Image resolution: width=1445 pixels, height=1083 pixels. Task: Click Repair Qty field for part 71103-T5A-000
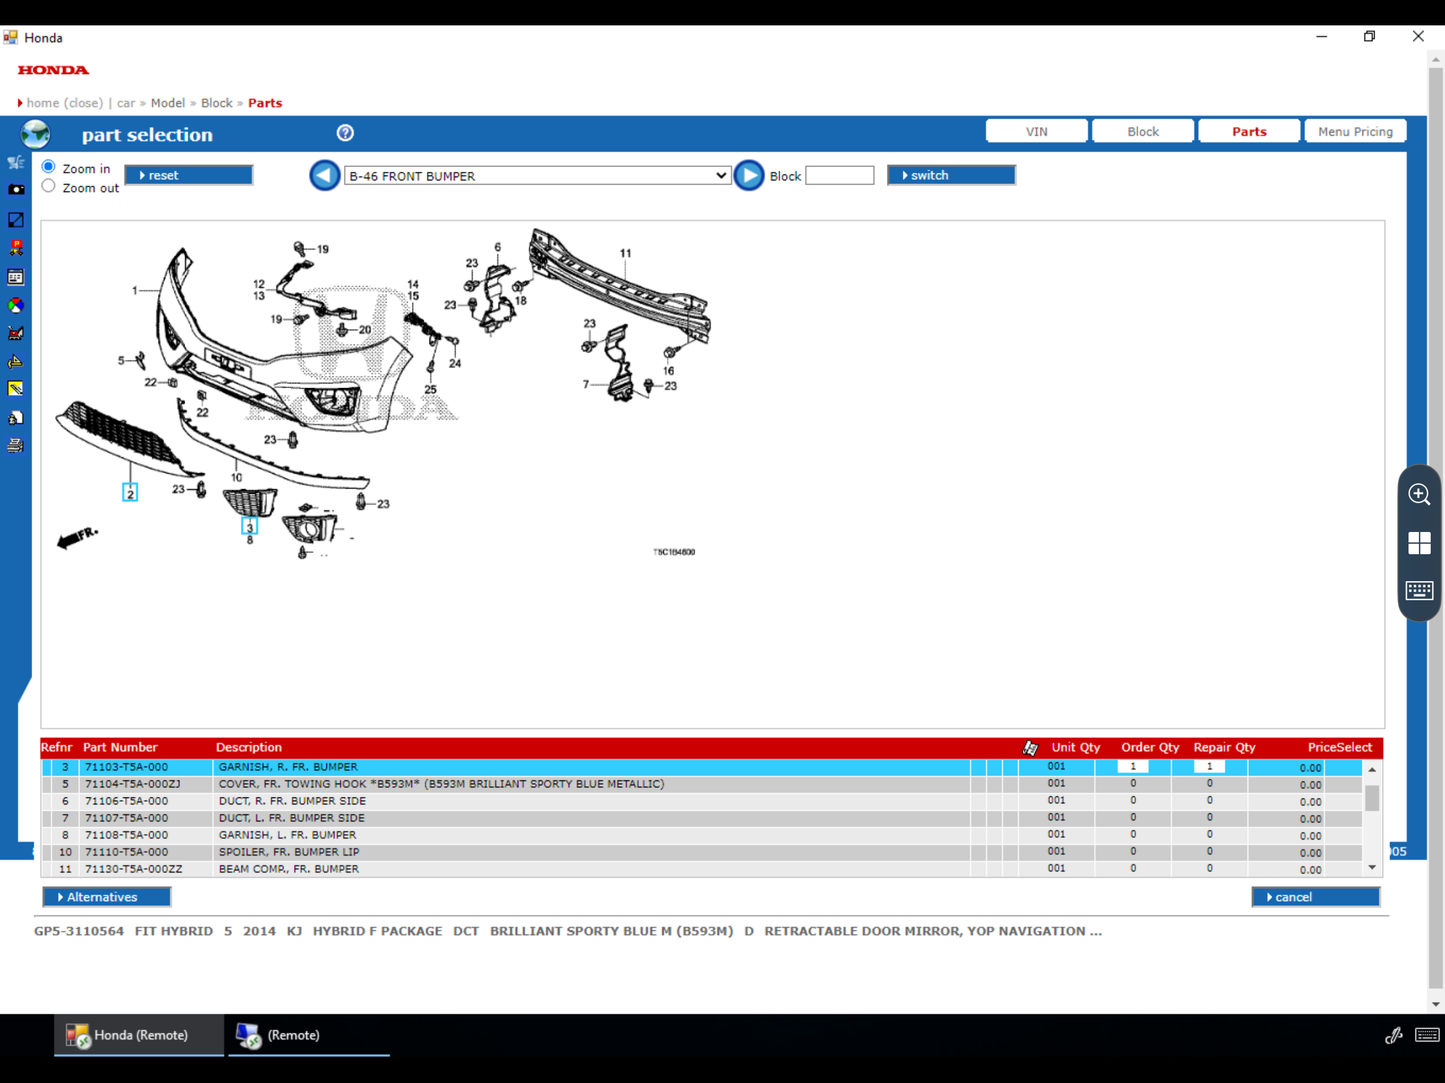click(x=1209, y=767)
